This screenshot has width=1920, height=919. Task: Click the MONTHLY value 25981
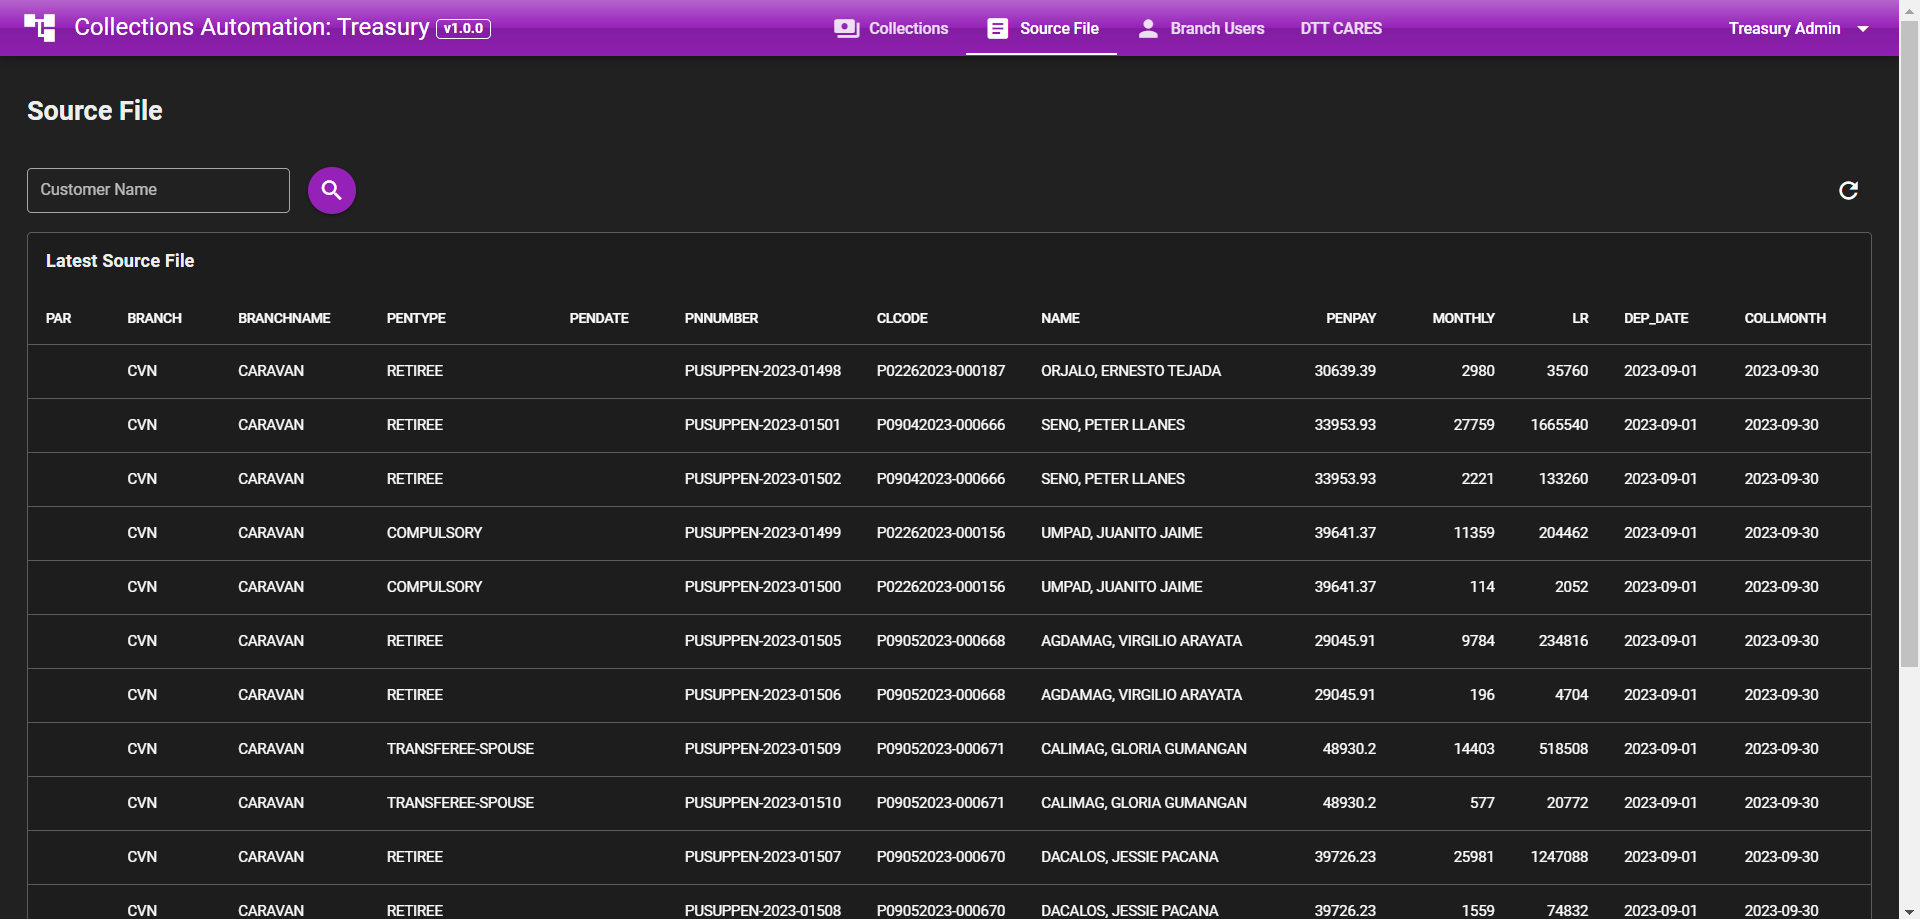(x=1474, y=857)
